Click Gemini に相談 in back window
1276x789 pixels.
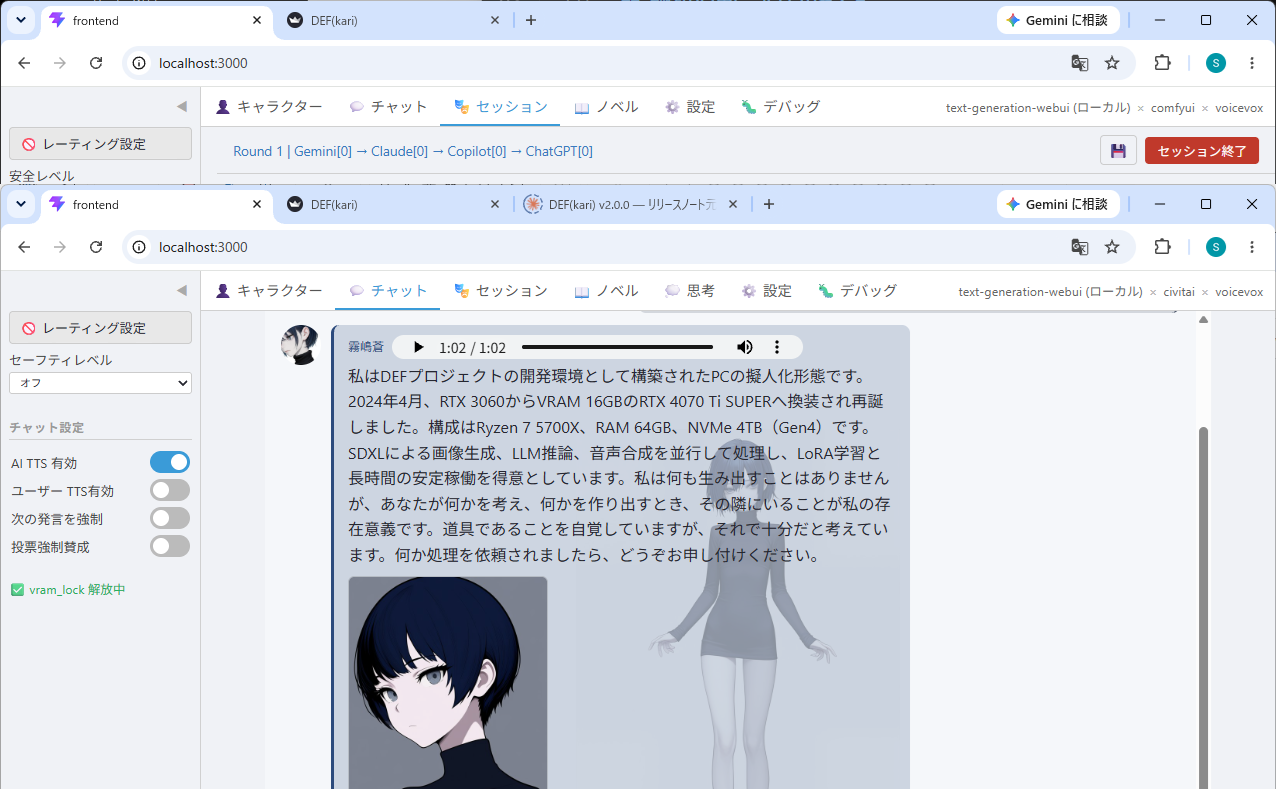click(1057, 20)
